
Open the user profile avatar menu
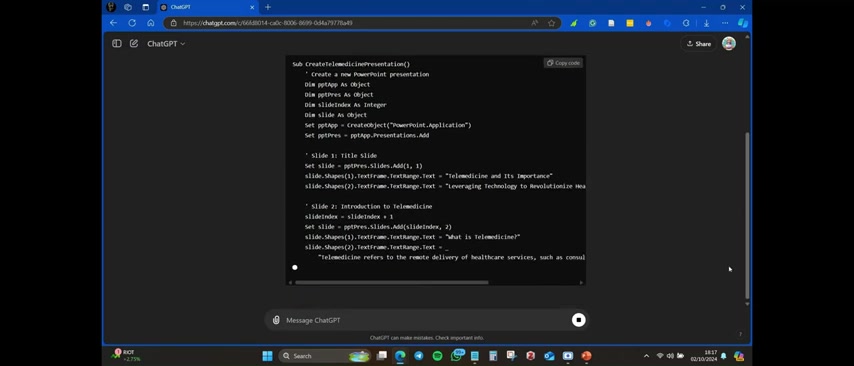(729, 44)
